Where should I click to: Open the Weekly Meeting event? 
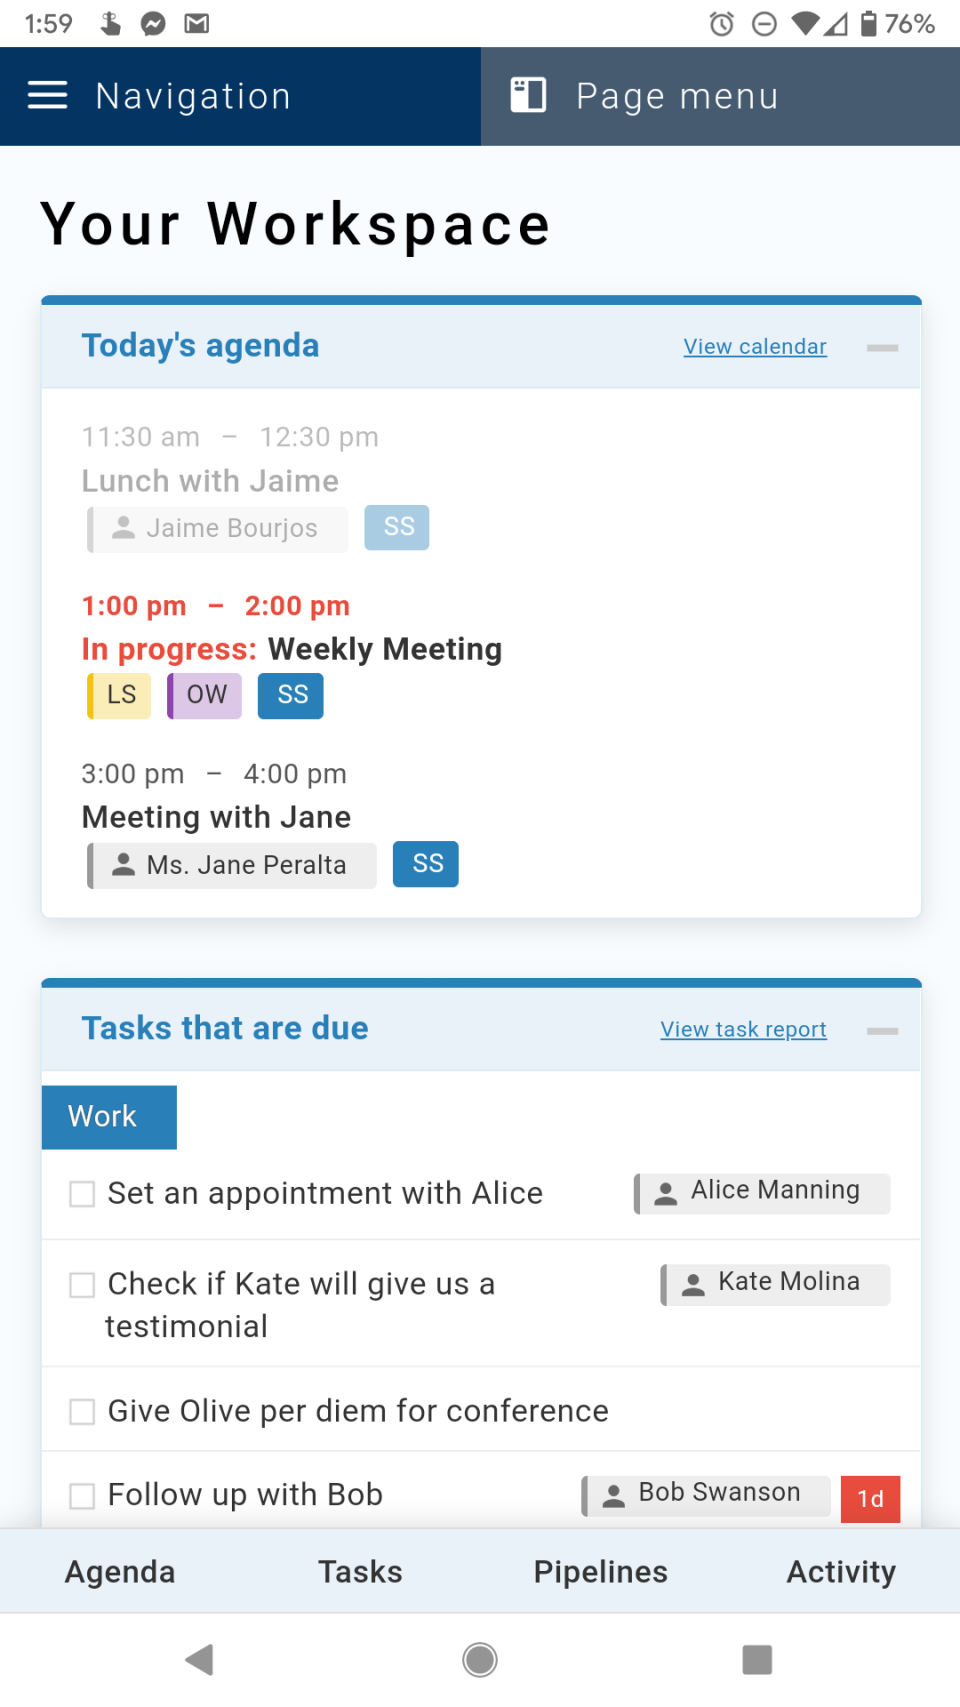click(x=385, y=649)
